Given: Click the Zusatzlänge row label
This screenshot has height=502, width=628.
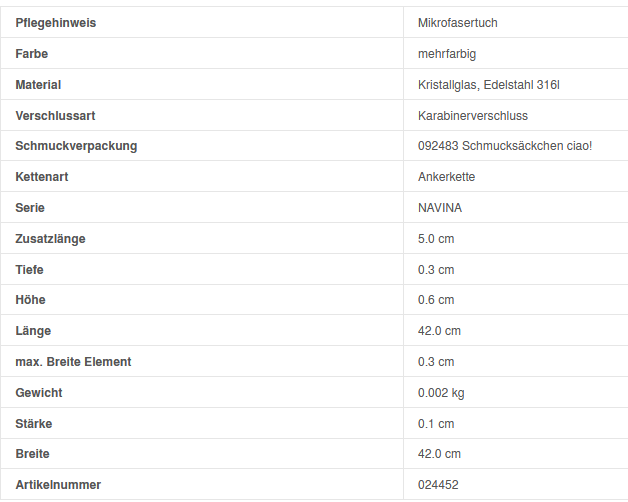Looking at the screenshot, I should (50, 239).
